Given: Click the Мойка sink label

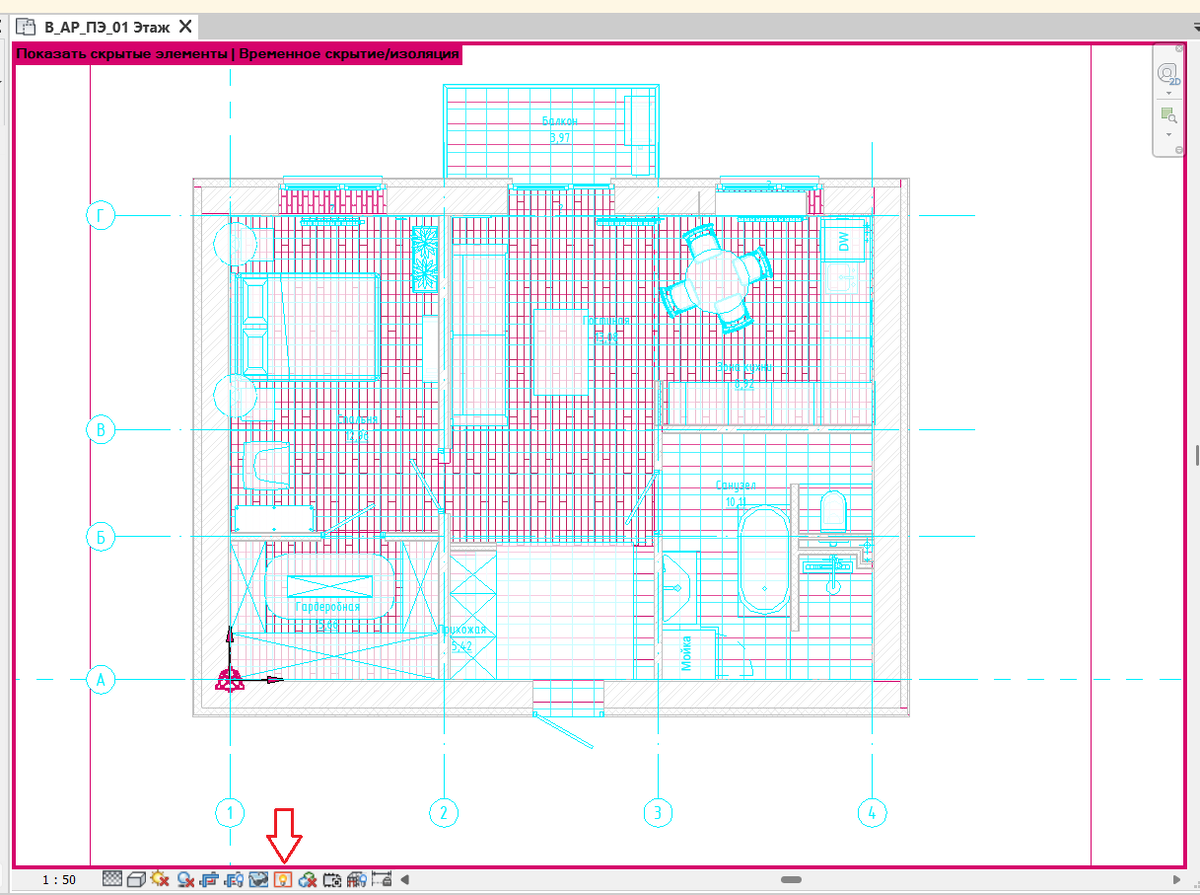Looking at the screenshot, I should (686, 652).
